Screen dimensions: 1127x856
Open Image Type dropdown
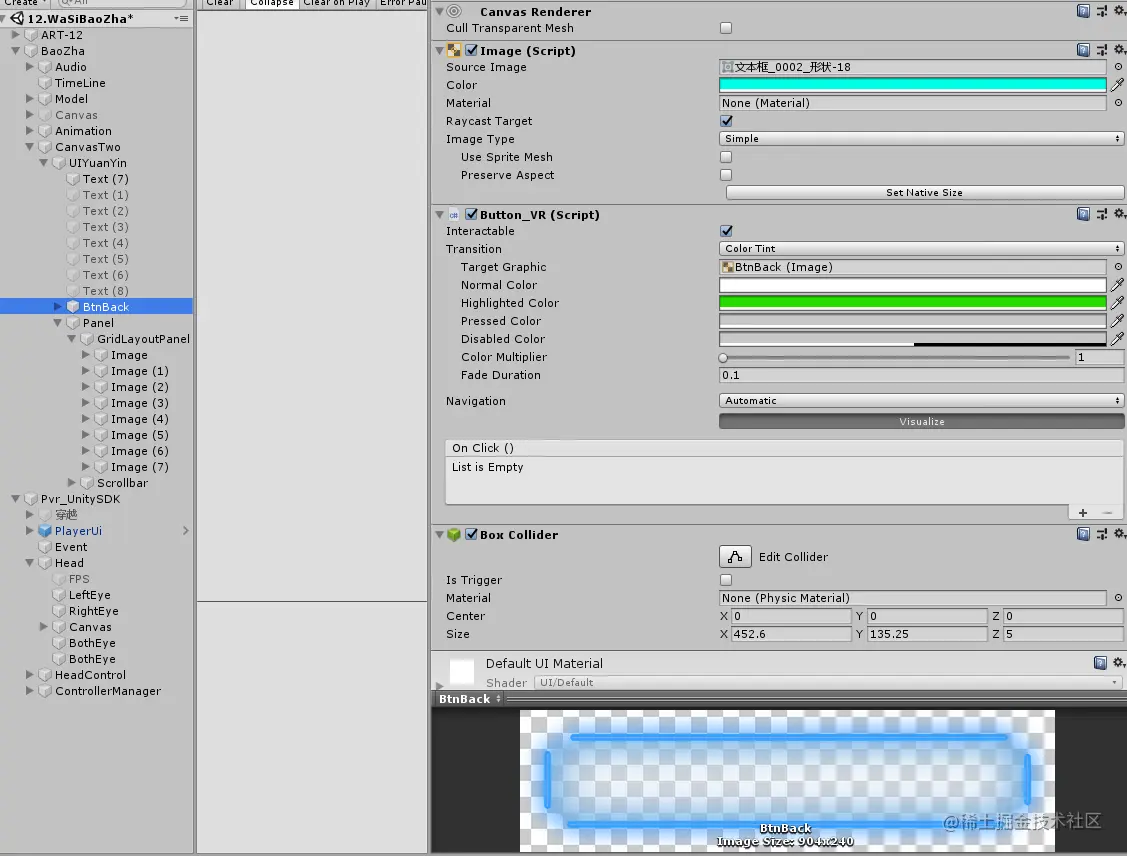[921, 138]
